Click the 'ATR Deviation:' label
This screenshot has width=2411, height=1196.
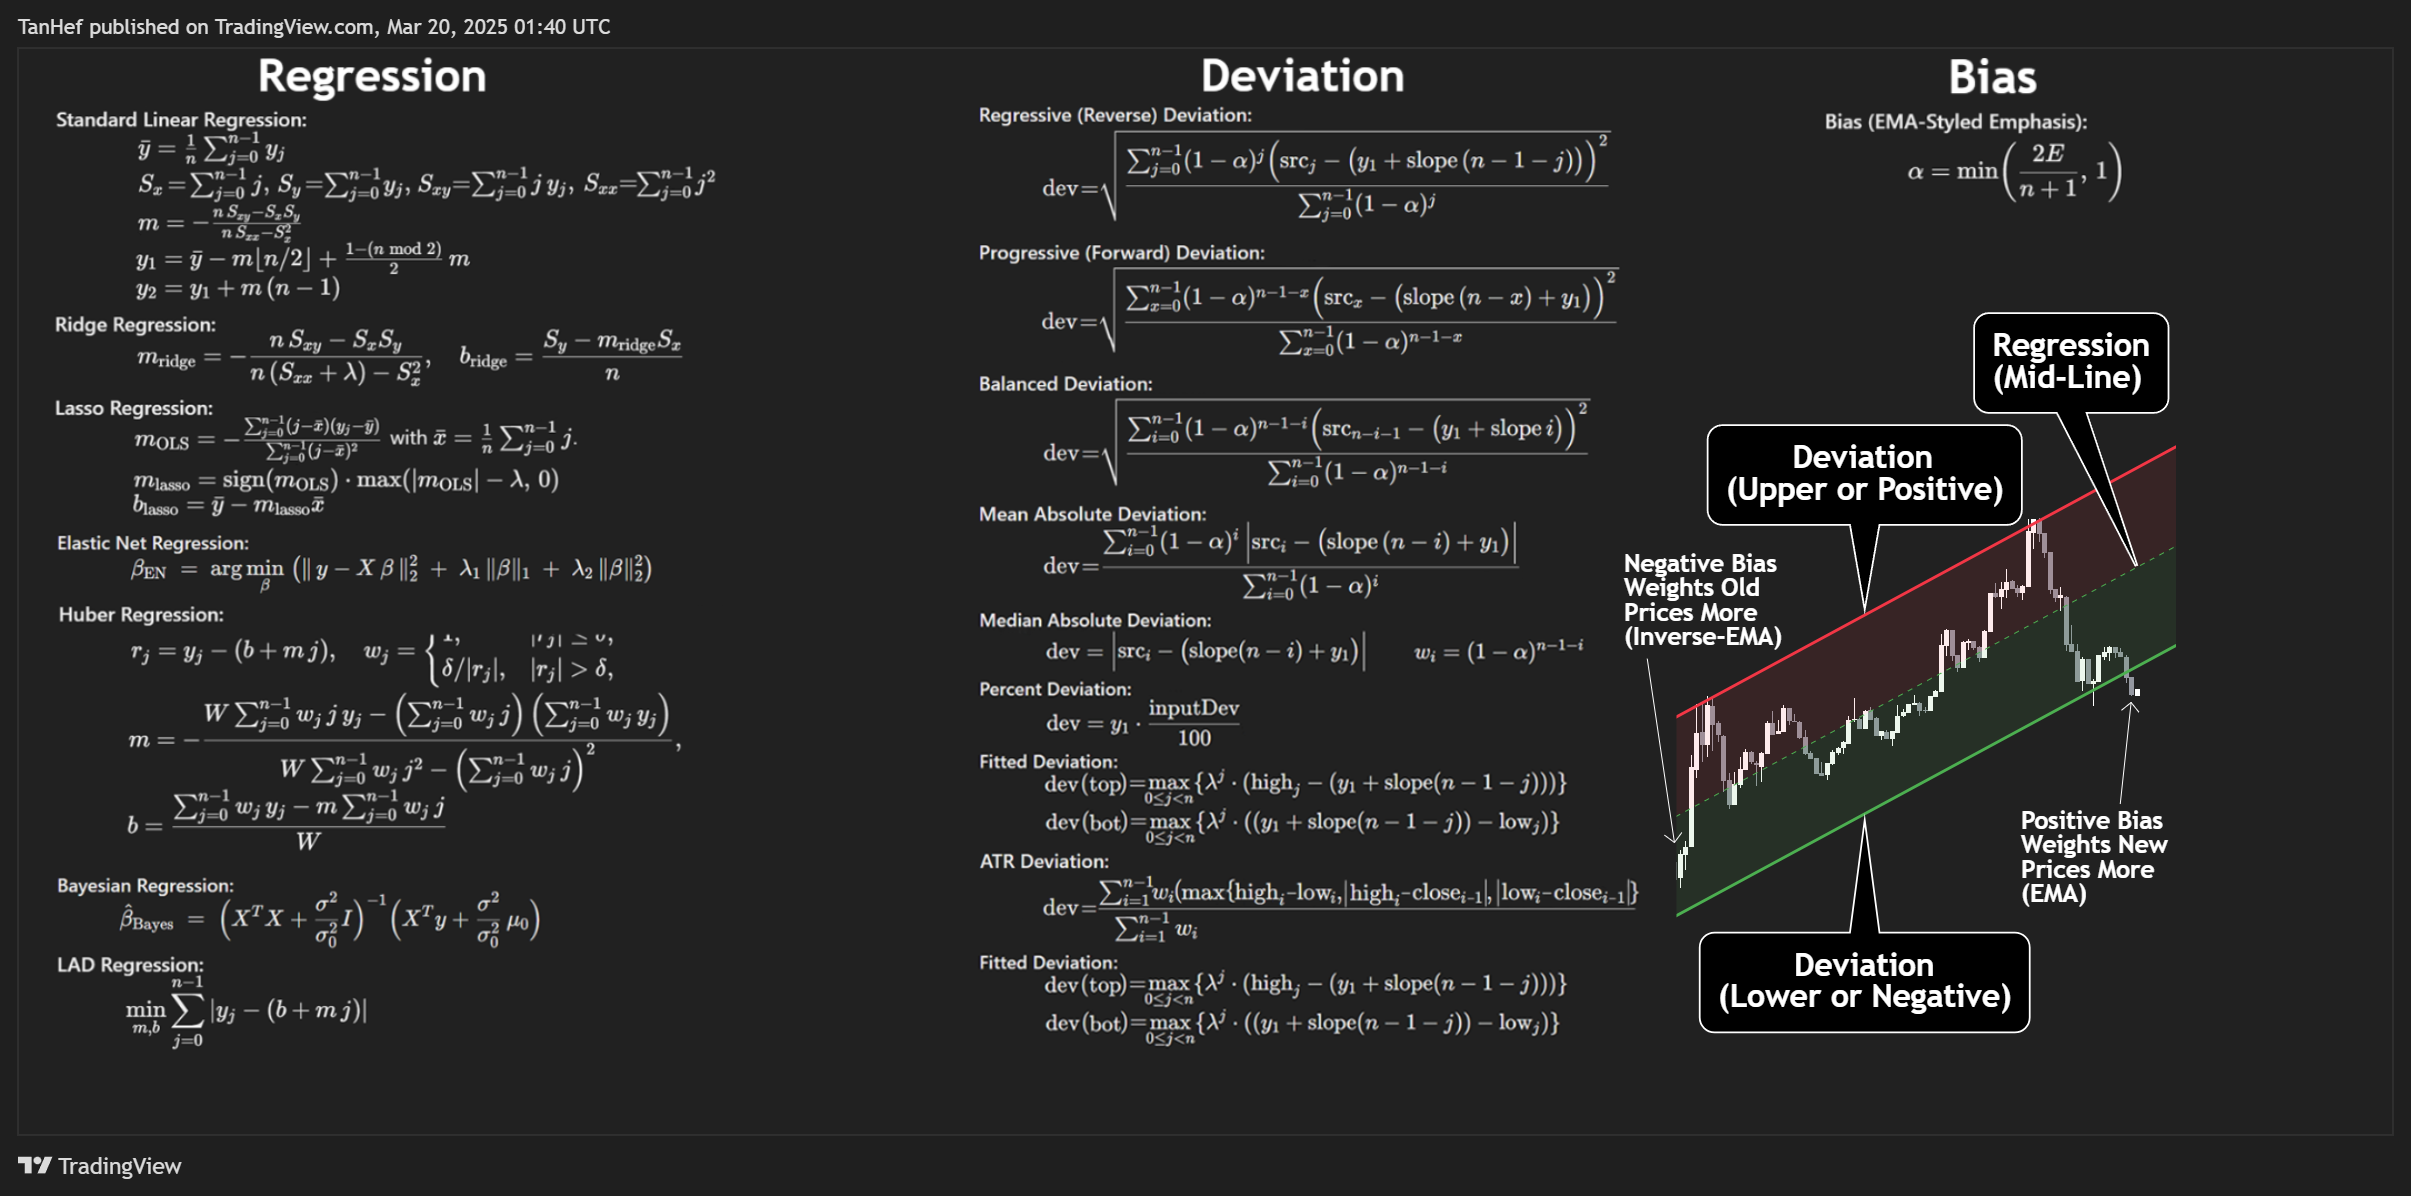(1044, 861)
